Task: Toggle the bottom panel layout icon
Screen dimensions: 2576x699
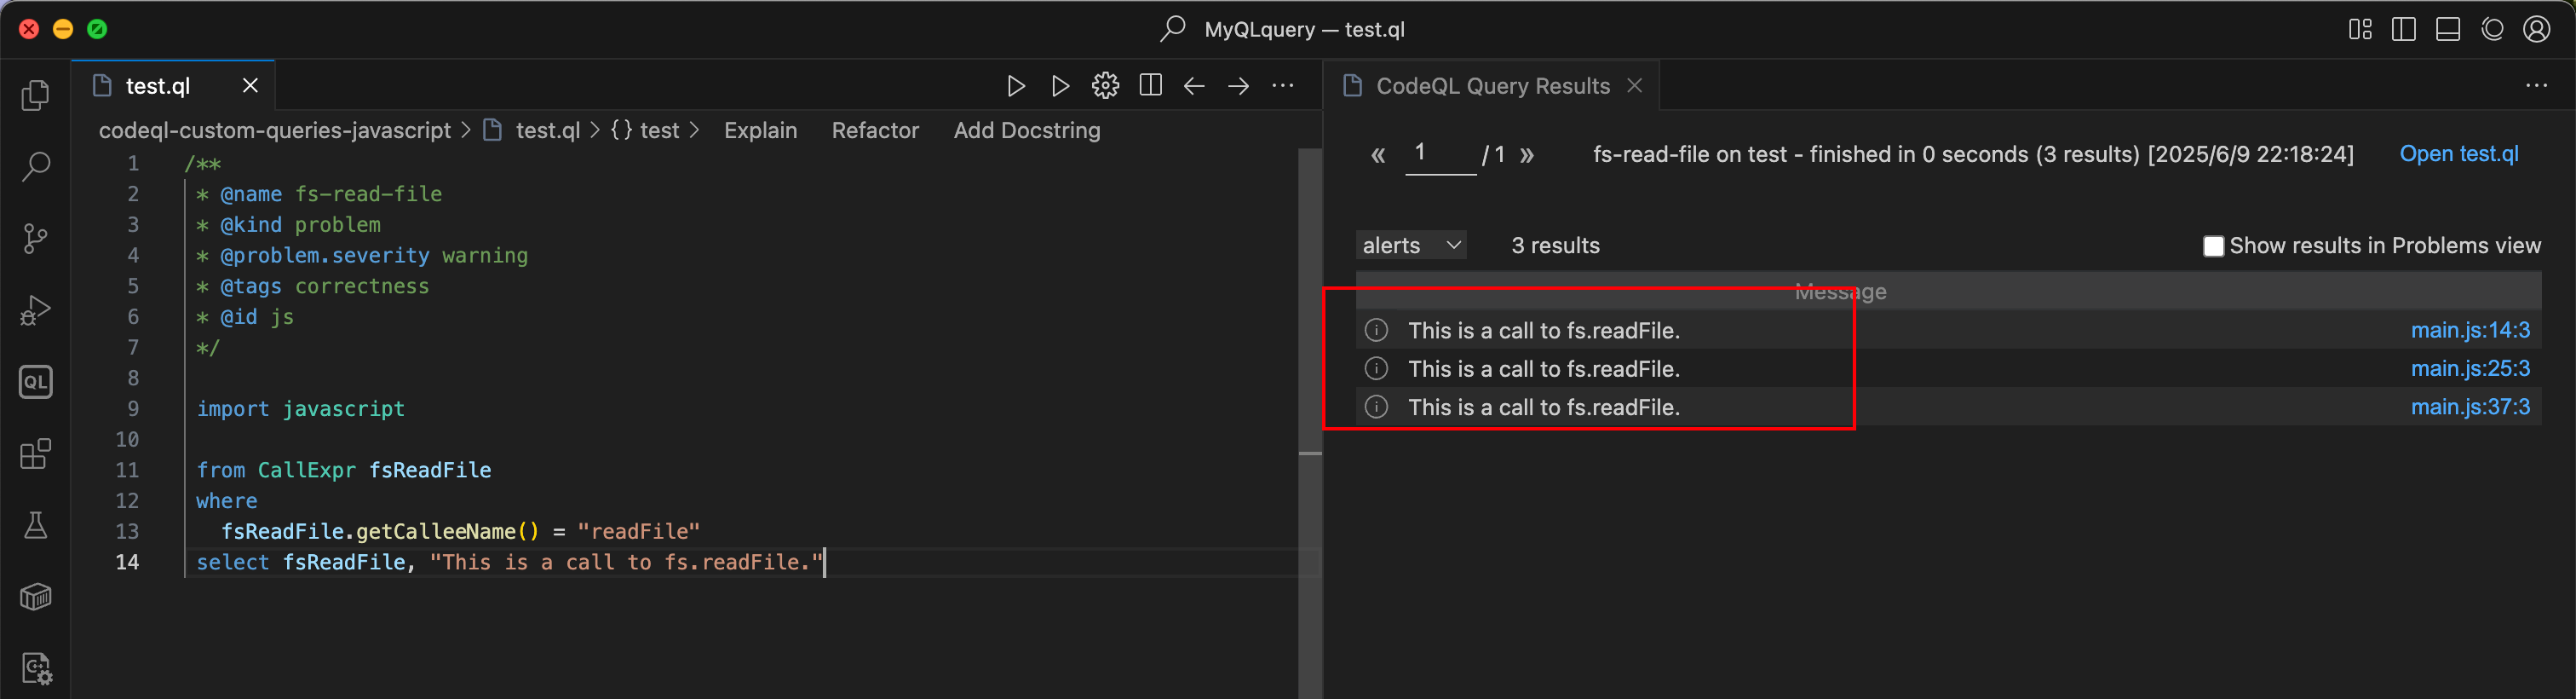Action: (2447, 30)
